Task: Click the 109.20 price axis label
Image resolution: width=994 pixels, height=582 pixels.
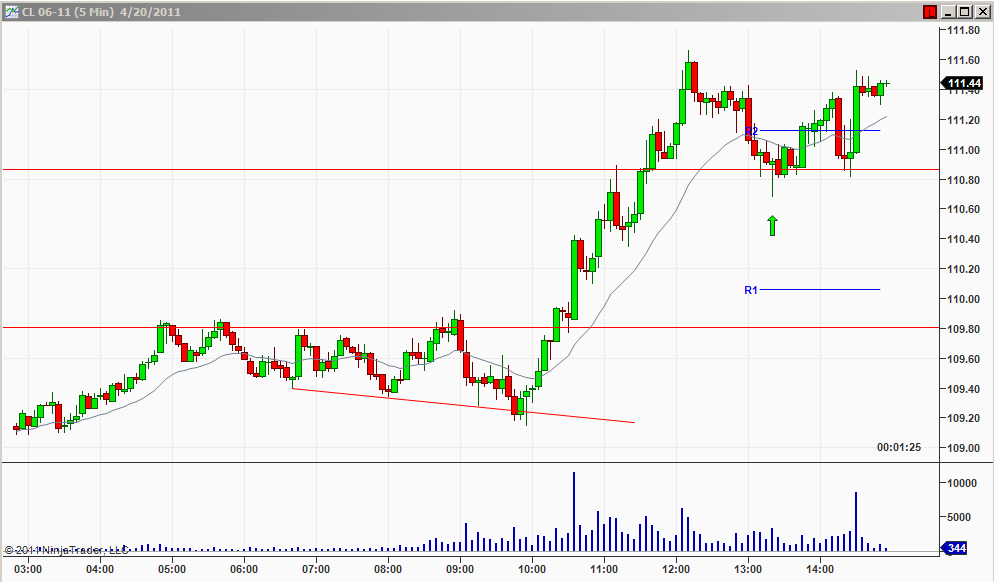Action: click(x=964, y=418)
